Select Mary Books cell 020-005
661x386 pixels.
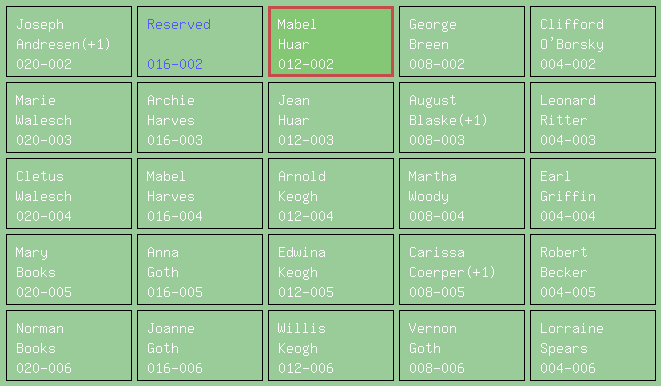[x=69, y=270]
